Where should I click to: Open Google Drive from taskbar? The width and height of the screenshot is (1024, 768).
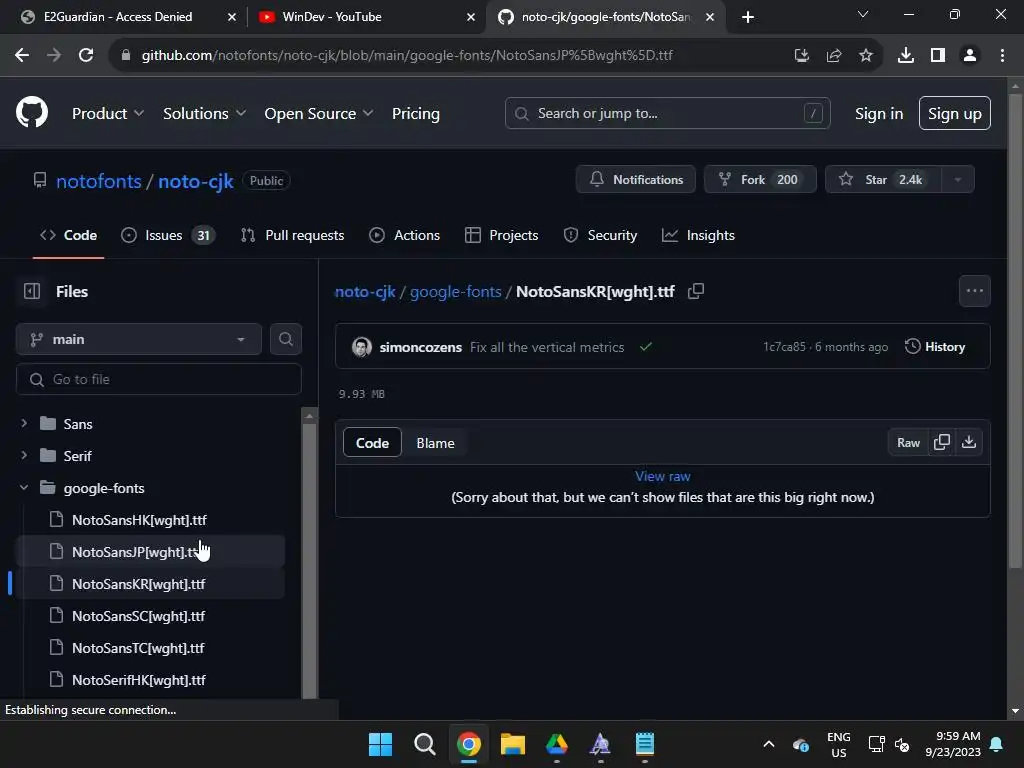click(556, 744)
